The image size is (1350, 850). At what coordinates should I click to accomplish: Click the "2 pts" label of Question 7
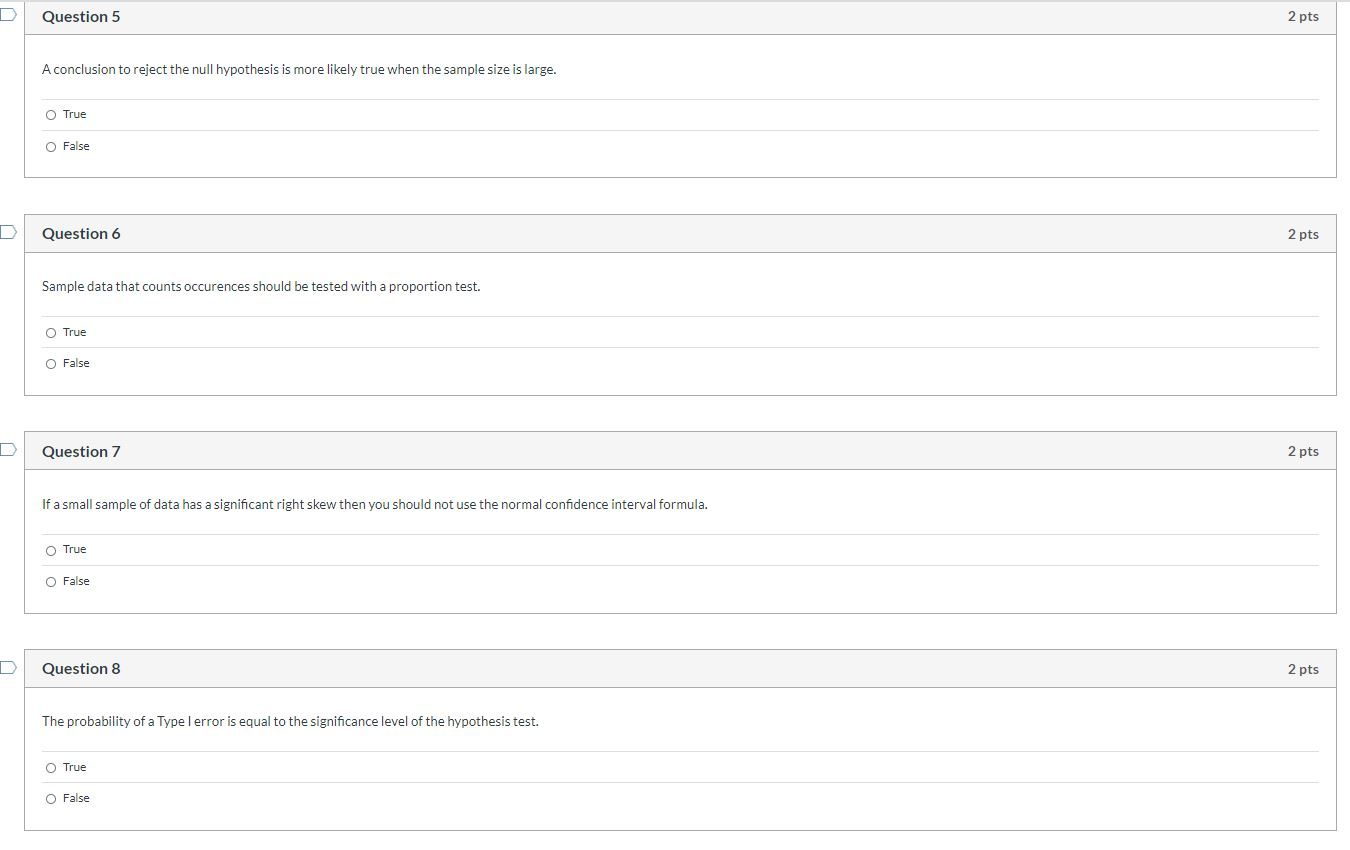click(1303, 452)
